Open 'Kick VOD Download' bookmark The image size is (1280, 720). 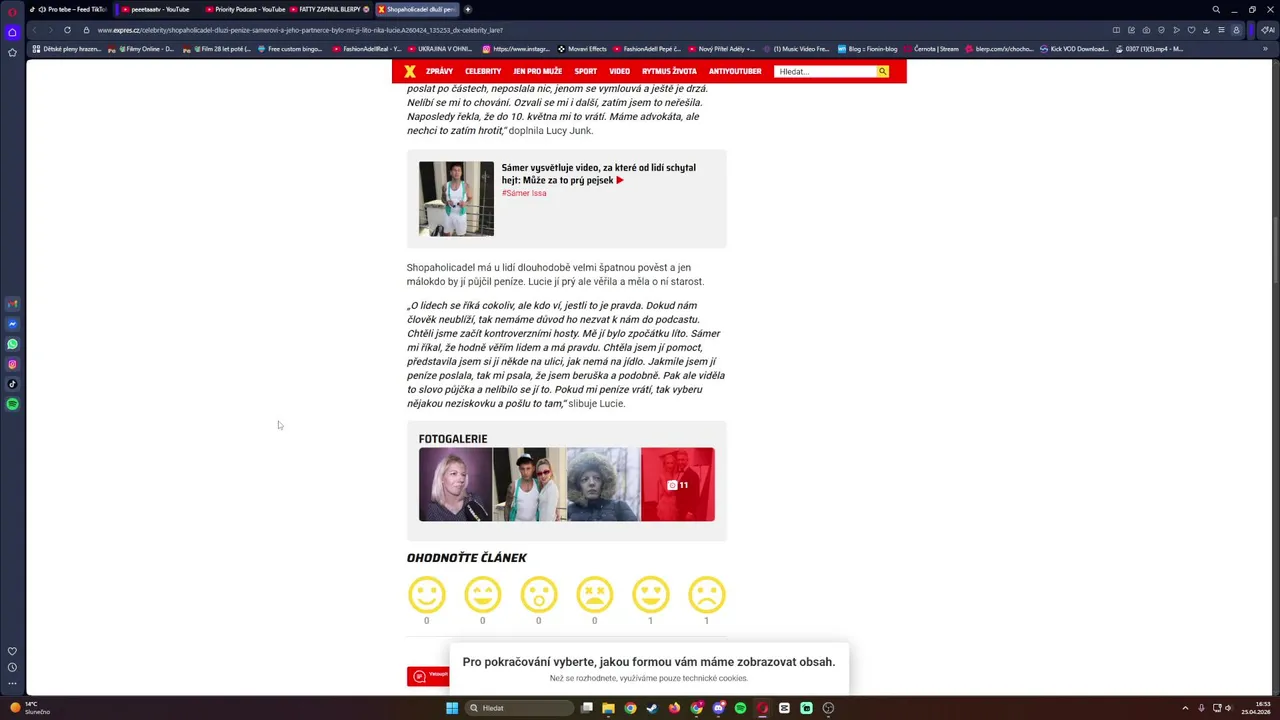click(x=1074, y=48)
